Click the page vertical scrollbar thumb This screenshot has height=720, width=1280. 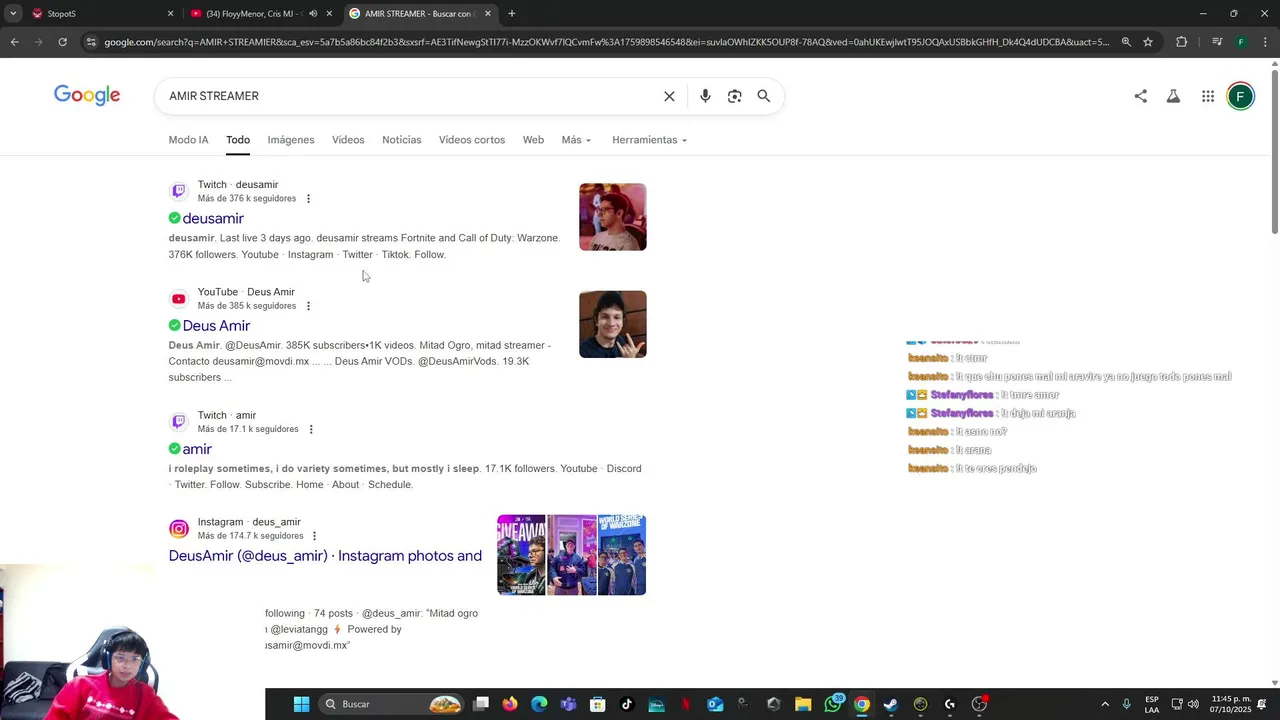1274,153
